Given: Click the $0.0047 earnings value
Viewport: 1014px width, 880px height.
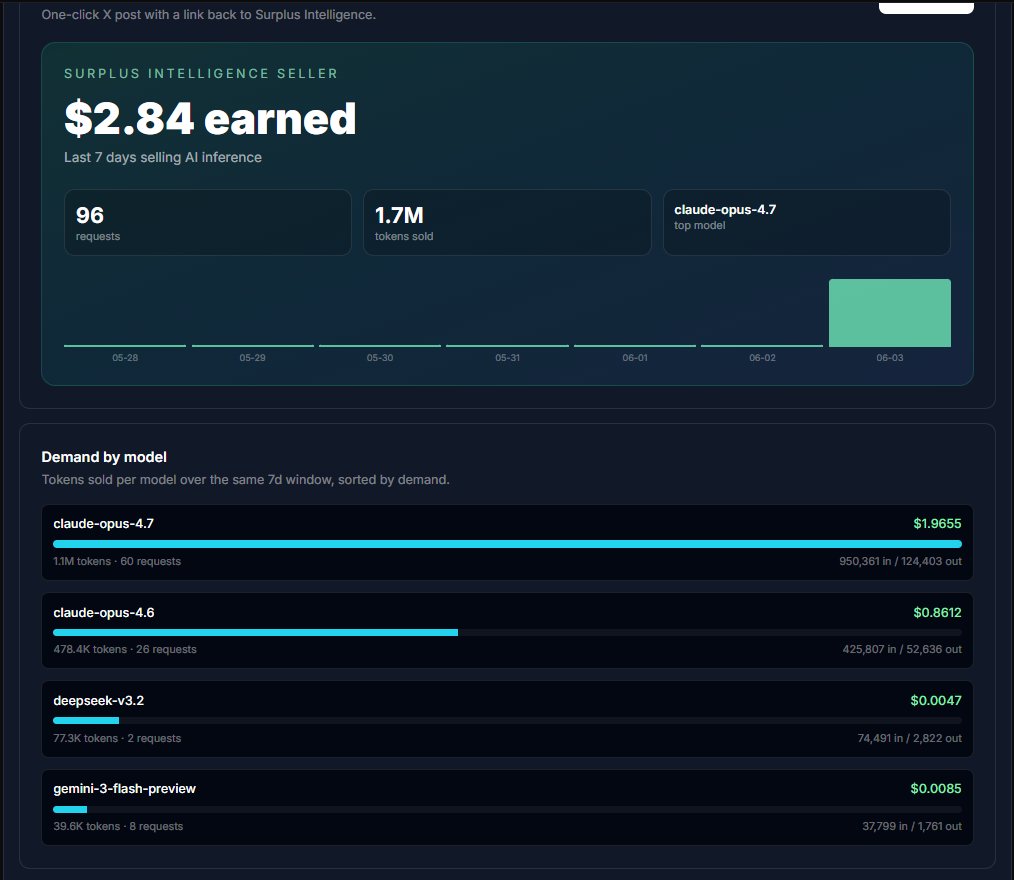Looking at the screenshot, I should (936, 700).
